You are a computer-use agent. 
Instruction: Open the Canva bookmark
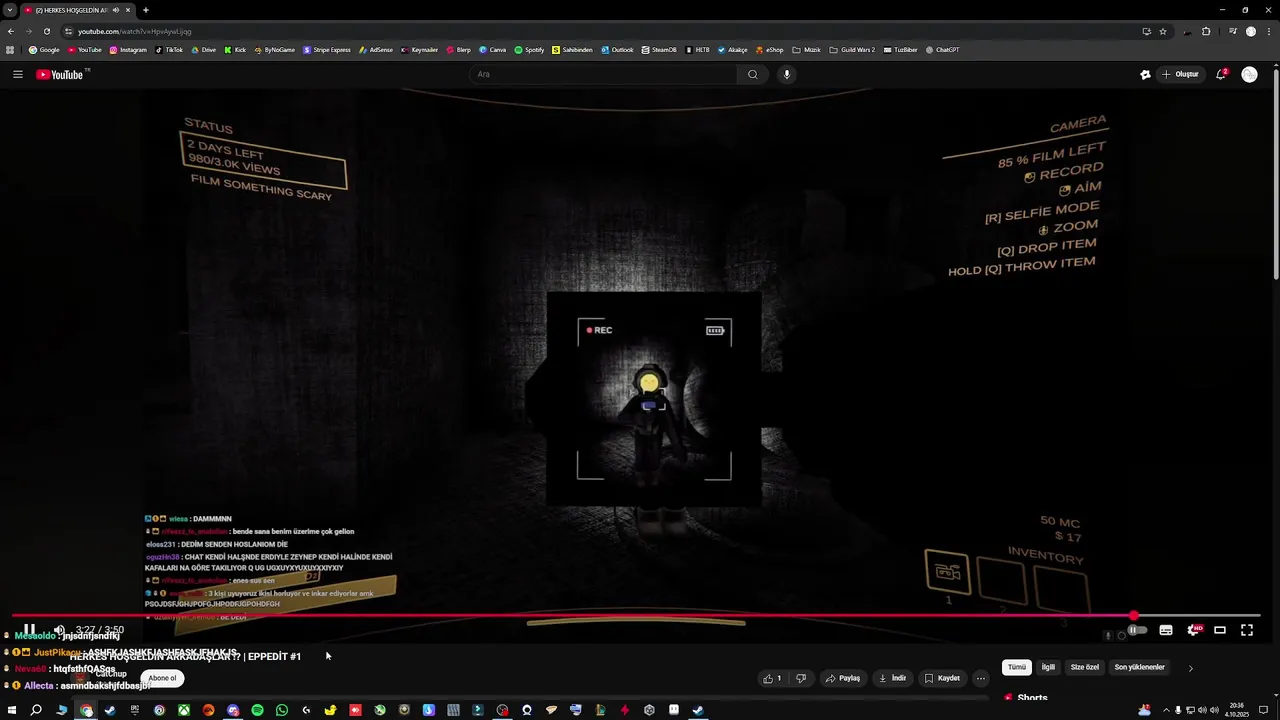tap(492, 50)
